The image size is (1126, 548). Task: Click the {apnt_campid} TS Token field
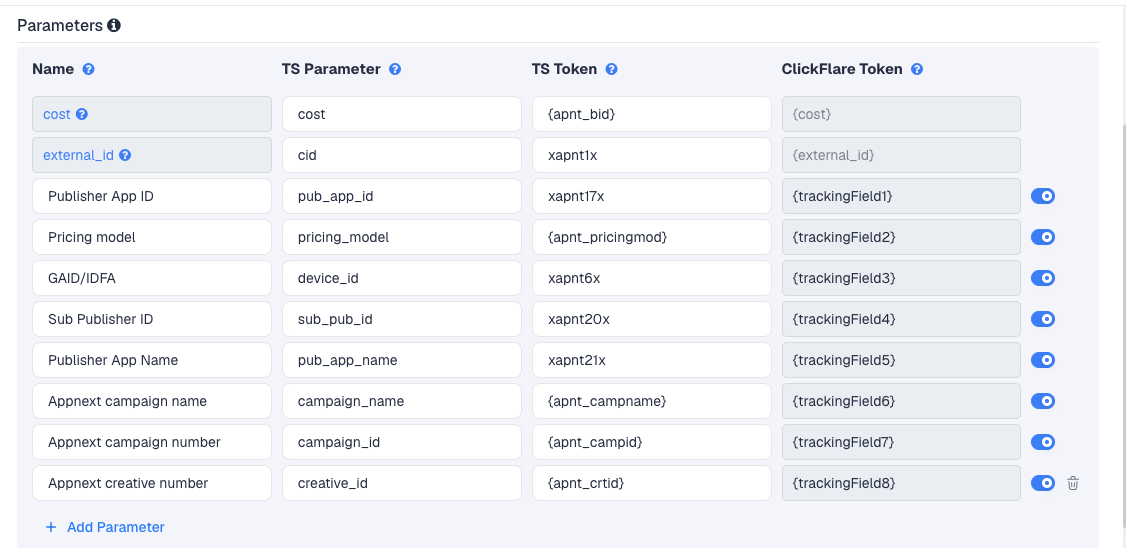(651, 442)
